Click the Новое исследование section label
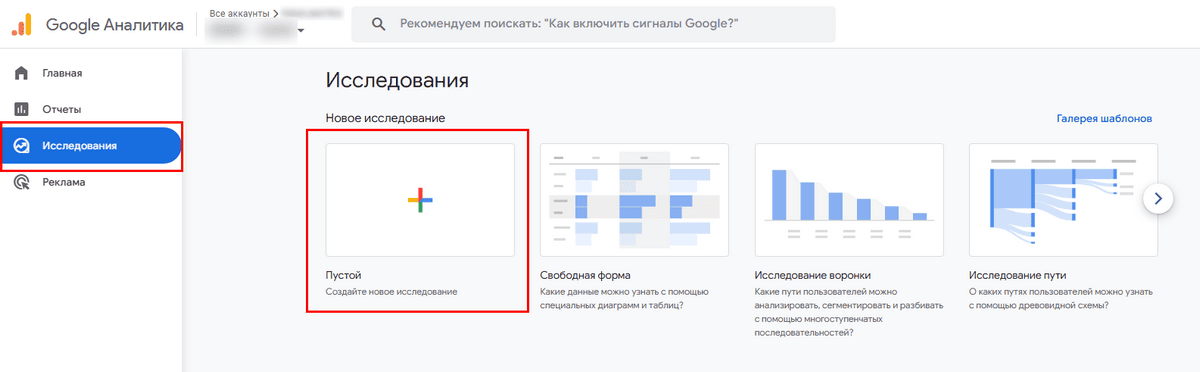Image resolution: width=1200 pixels, height=372 pixels. (385, 118)
